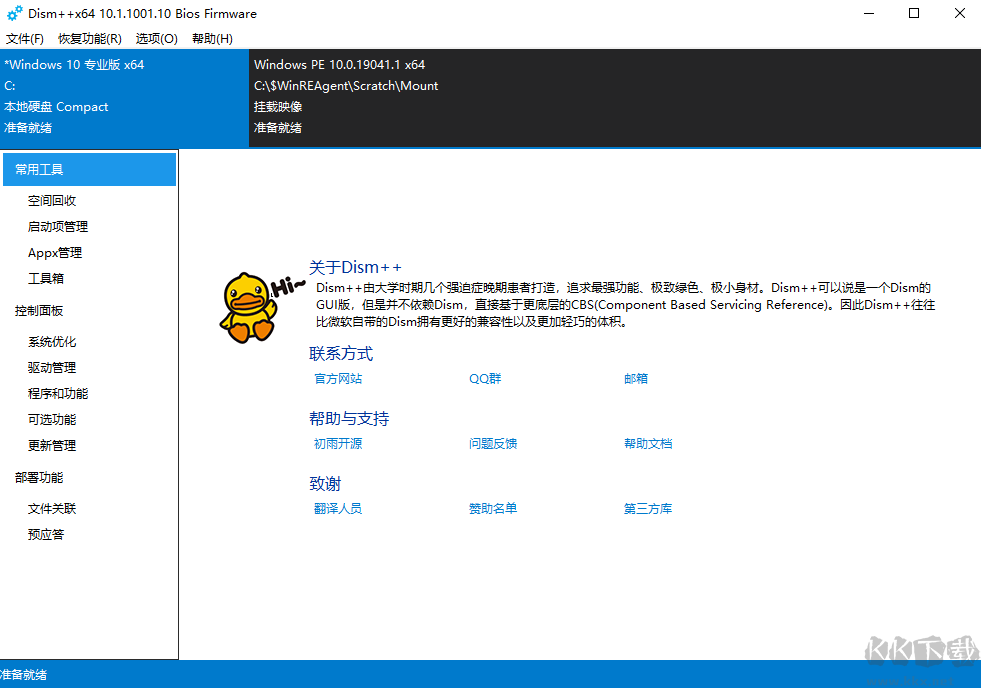Open the 文件(F) menu
This screenshot has height=688, width=981.
(25, 38)
